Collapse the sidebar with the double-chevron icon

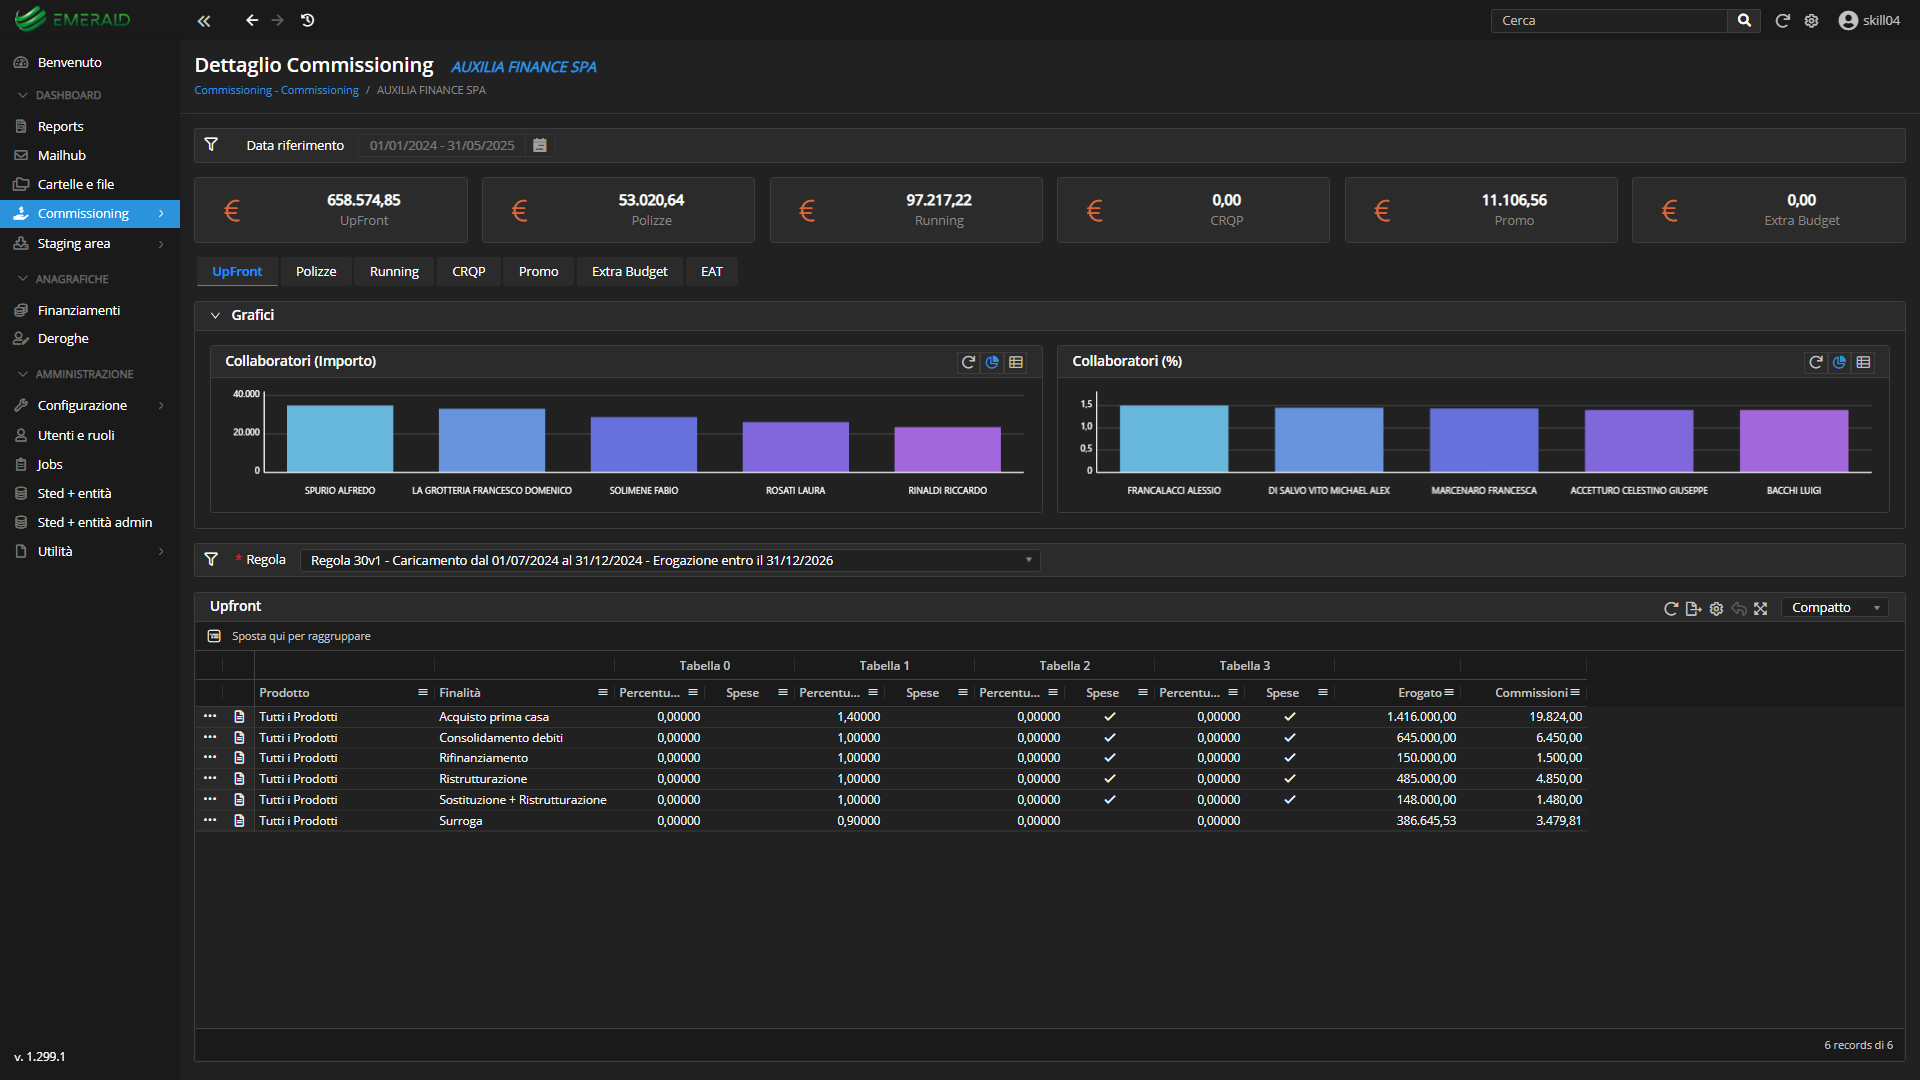(204, 20)
